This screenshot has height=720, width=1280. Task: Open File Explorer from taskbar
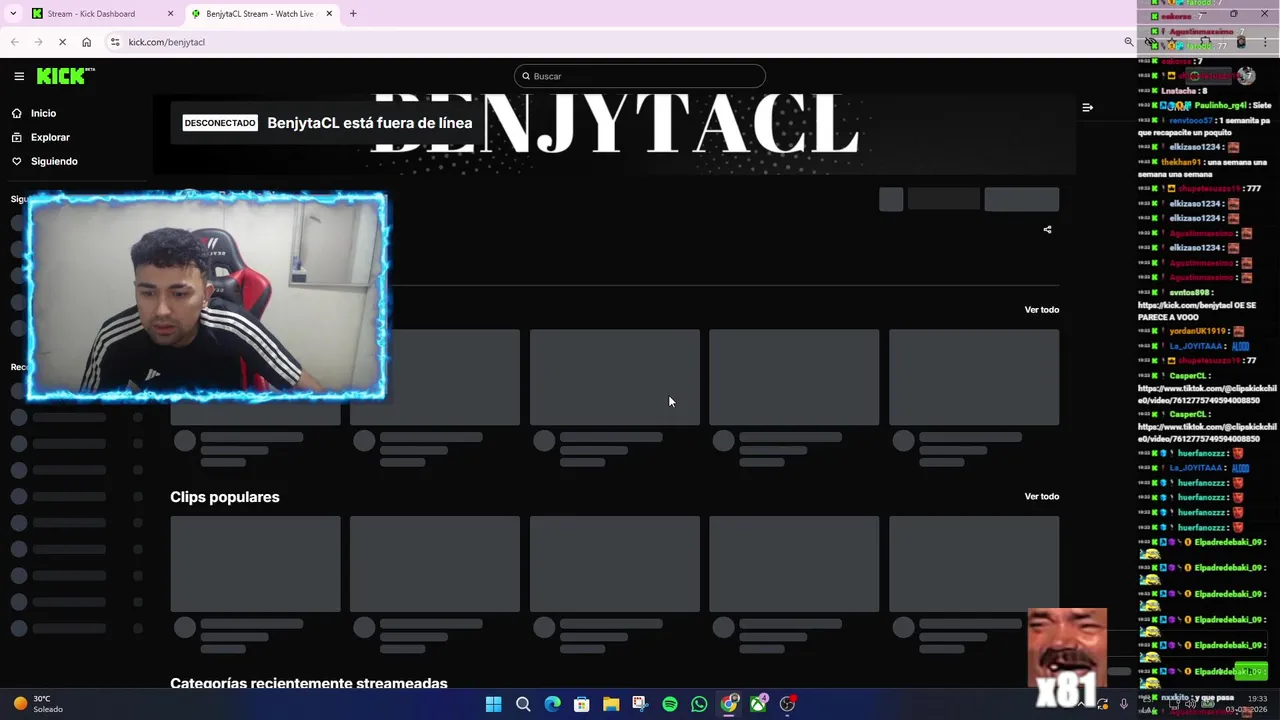point(611,704)
